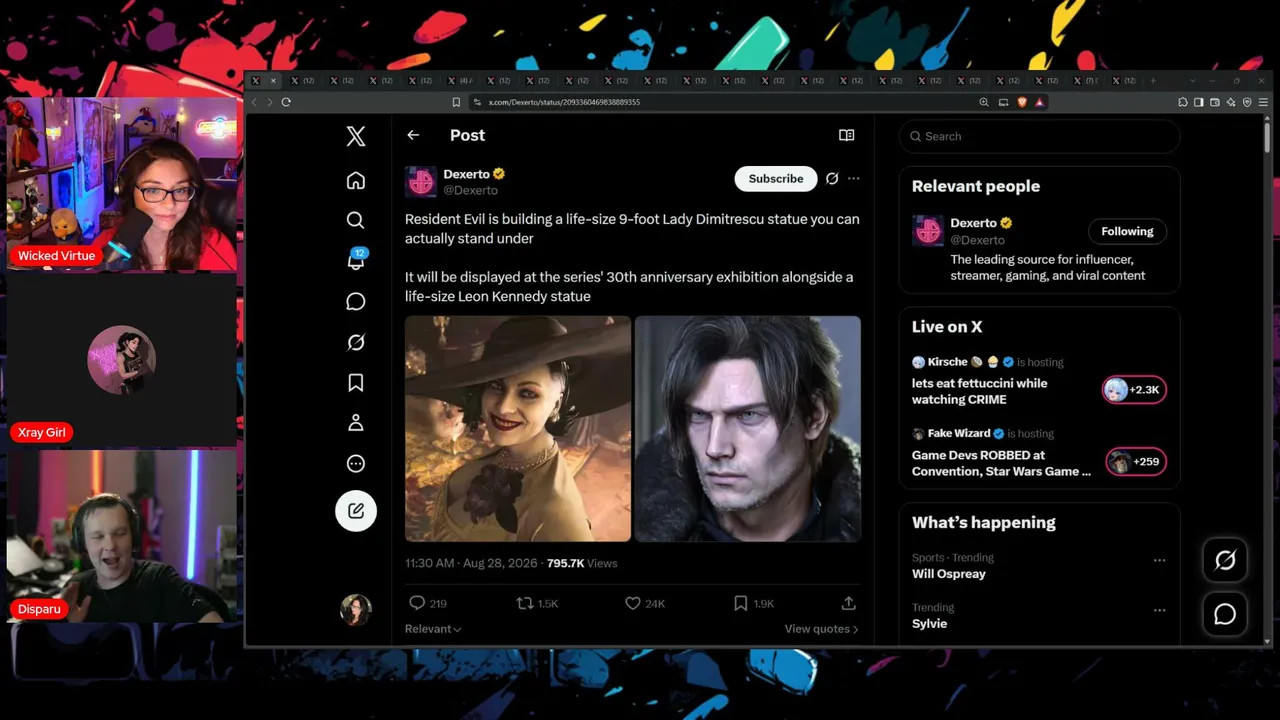Open the Leo AI sparkle icon
This screenshot has height=720, width=1280.
coord(1231,102)
